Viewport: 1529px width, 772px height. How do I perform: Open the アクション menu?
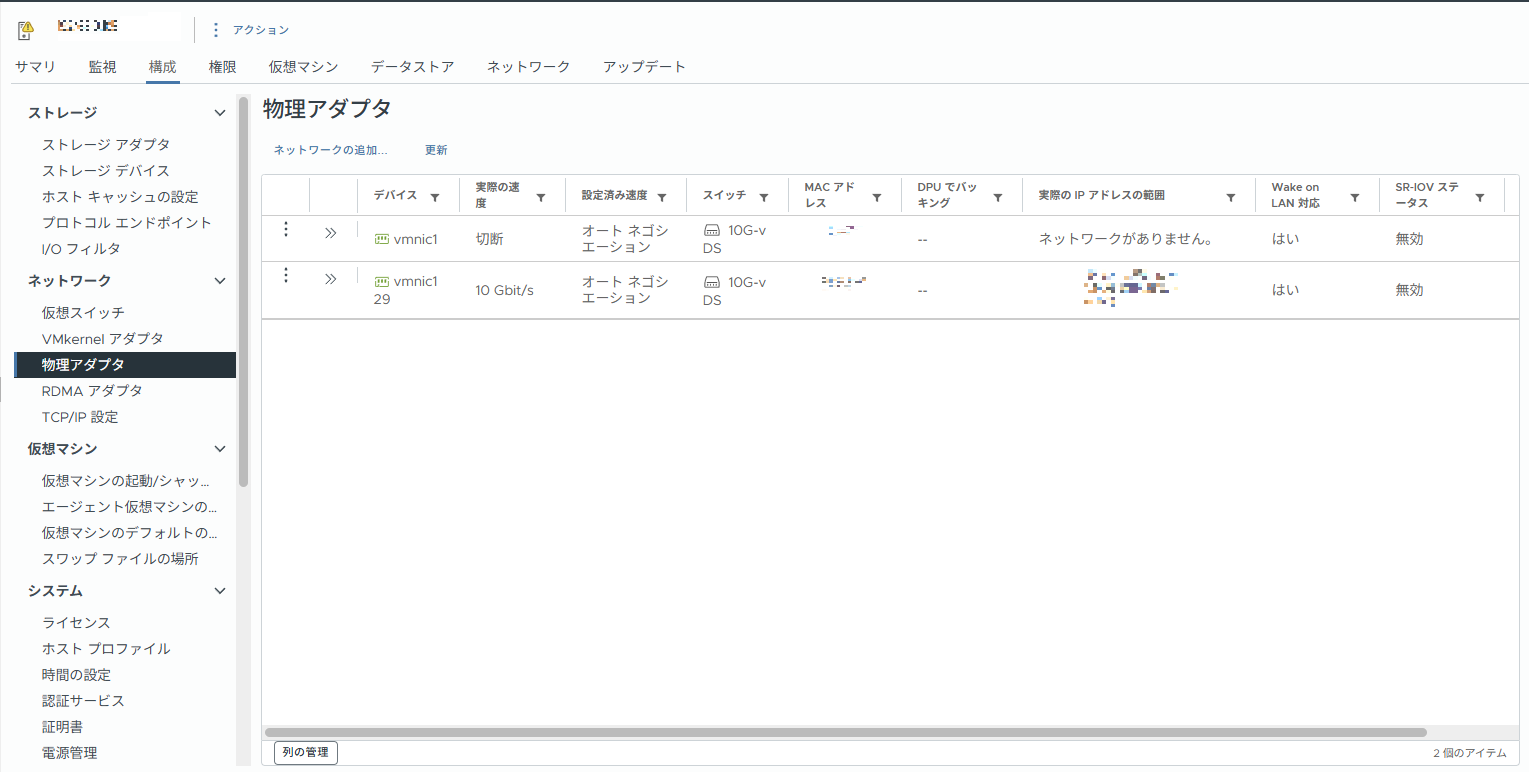(262, 30)
